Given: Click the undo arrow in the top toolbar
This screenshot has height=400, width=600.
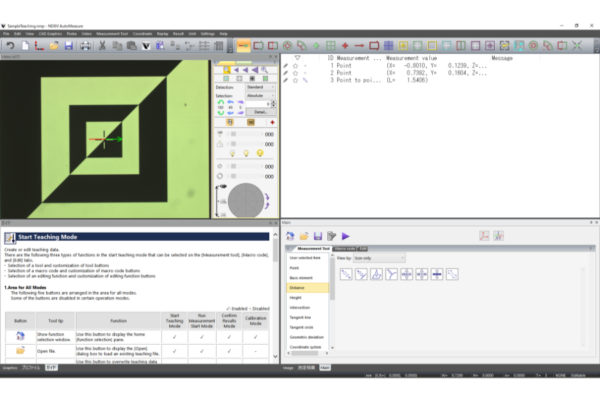Looking at the screenshot, I should [x=10, y=46].
